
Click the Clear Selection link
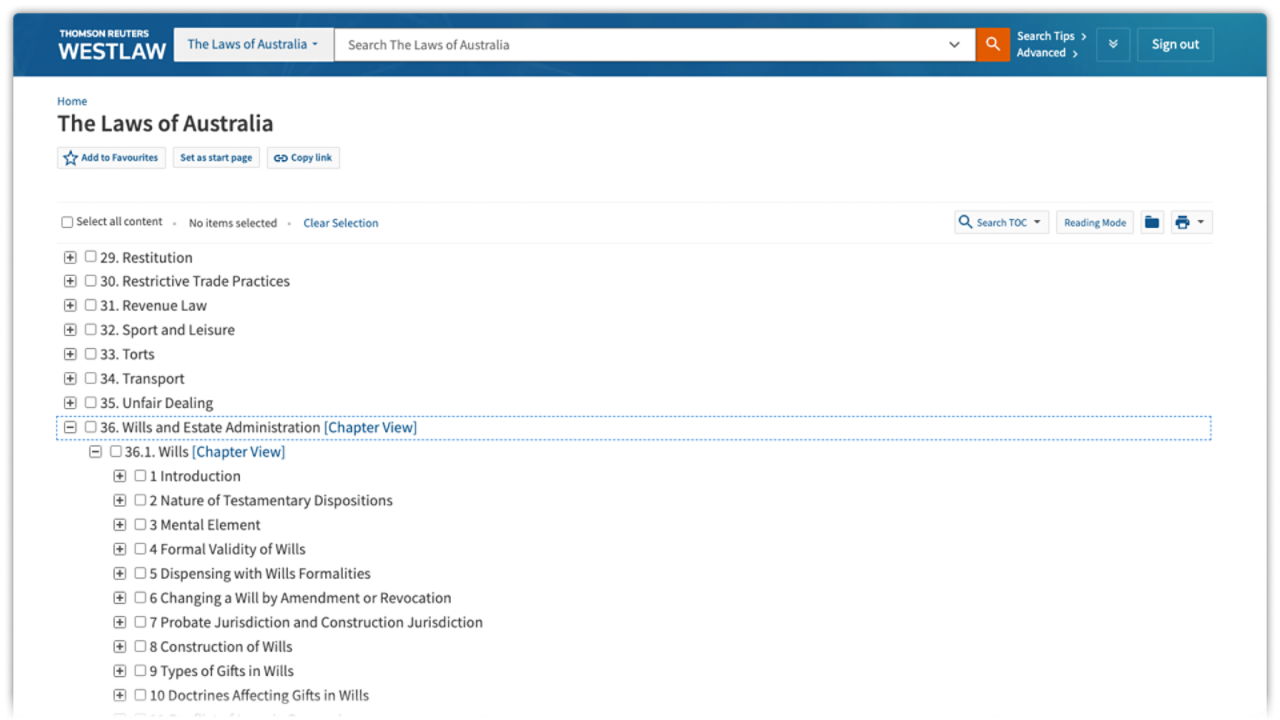341,223
